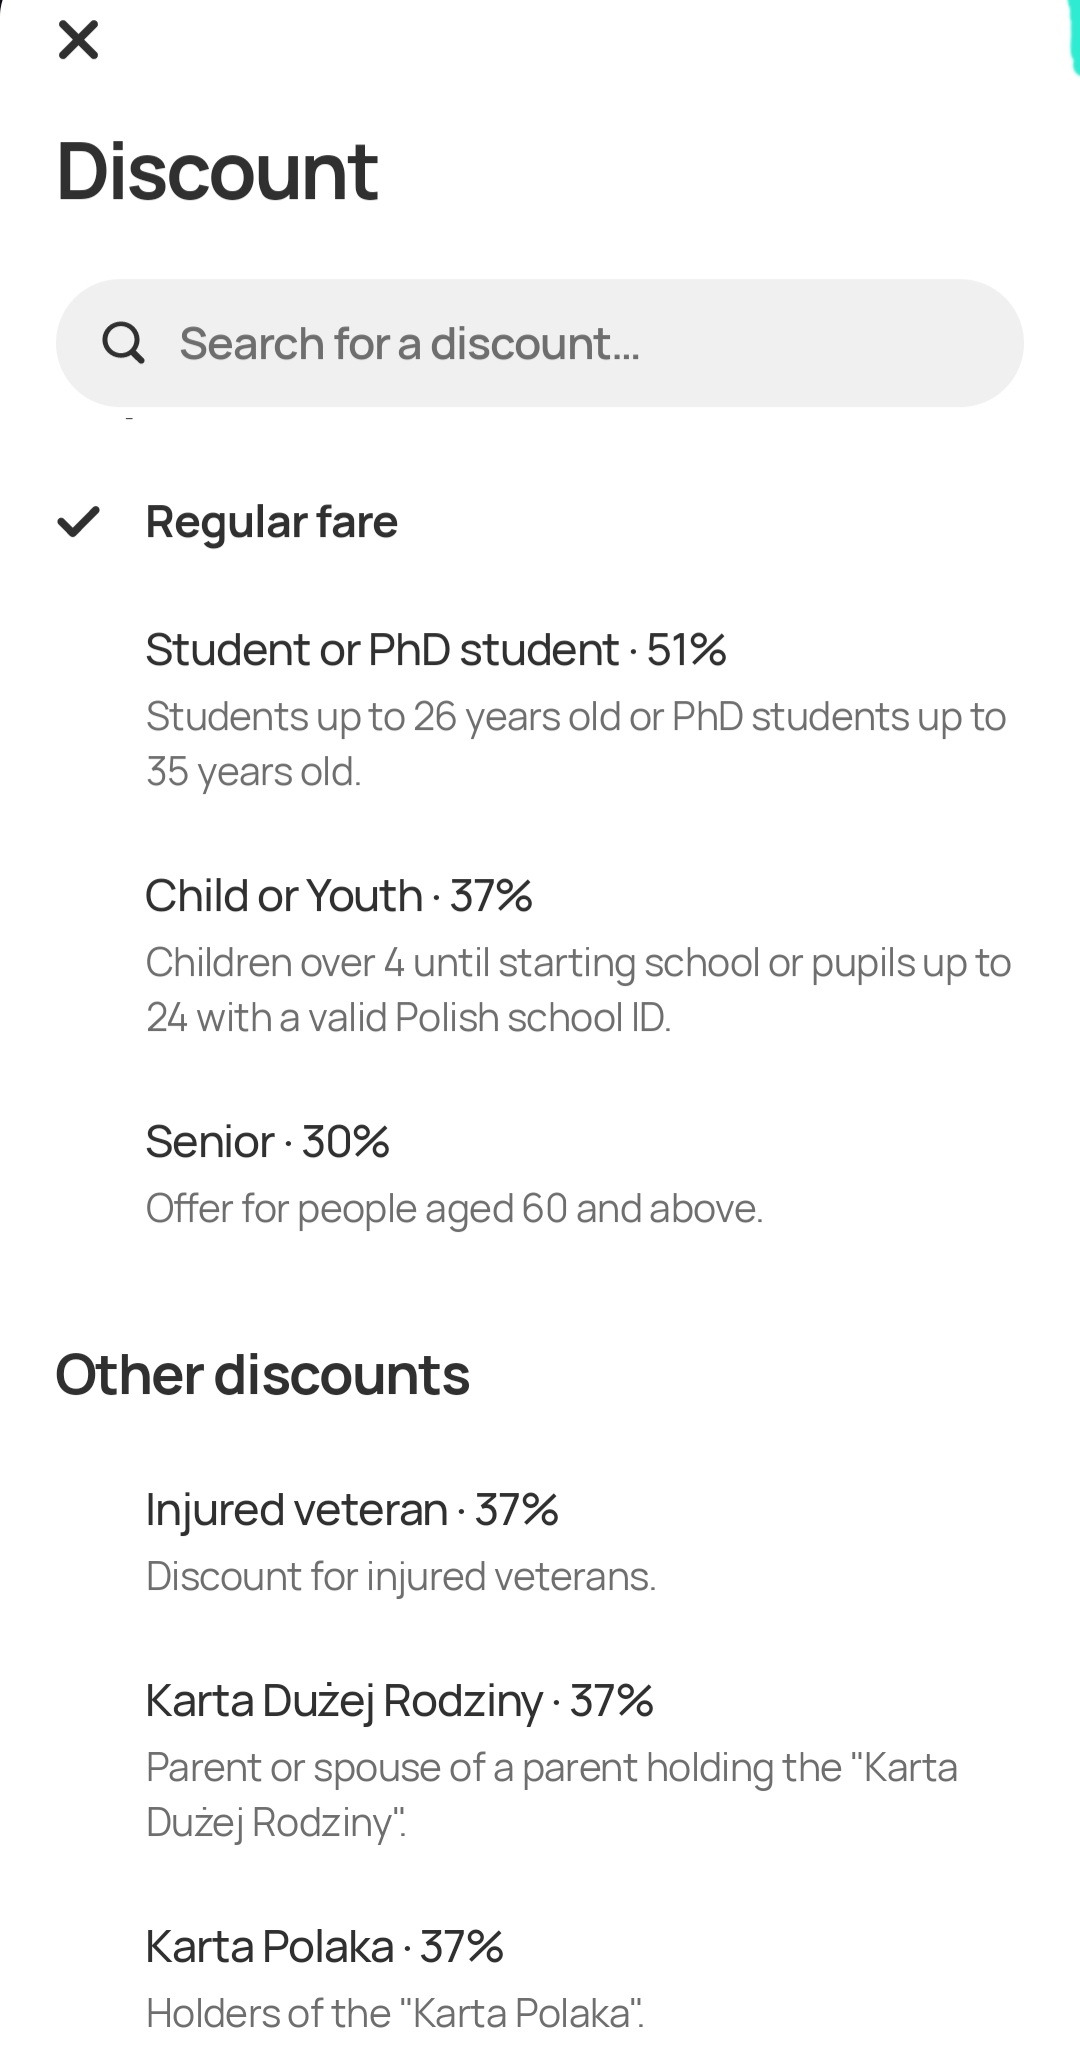Screen dimensions: 1080x2067
Task: Pick the Senior 30% discount
Action: pyautogui.click(x=267, y=1142)
